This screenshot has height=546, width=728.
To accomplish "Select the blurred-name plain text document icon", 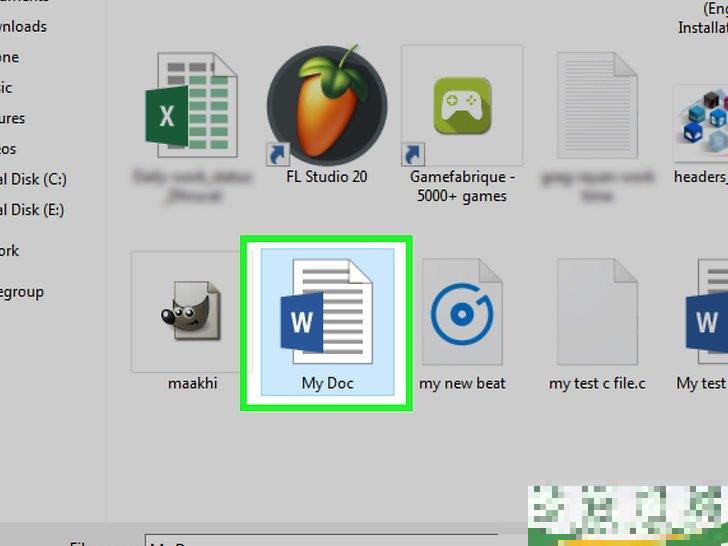I will click(x=597, y=105).
